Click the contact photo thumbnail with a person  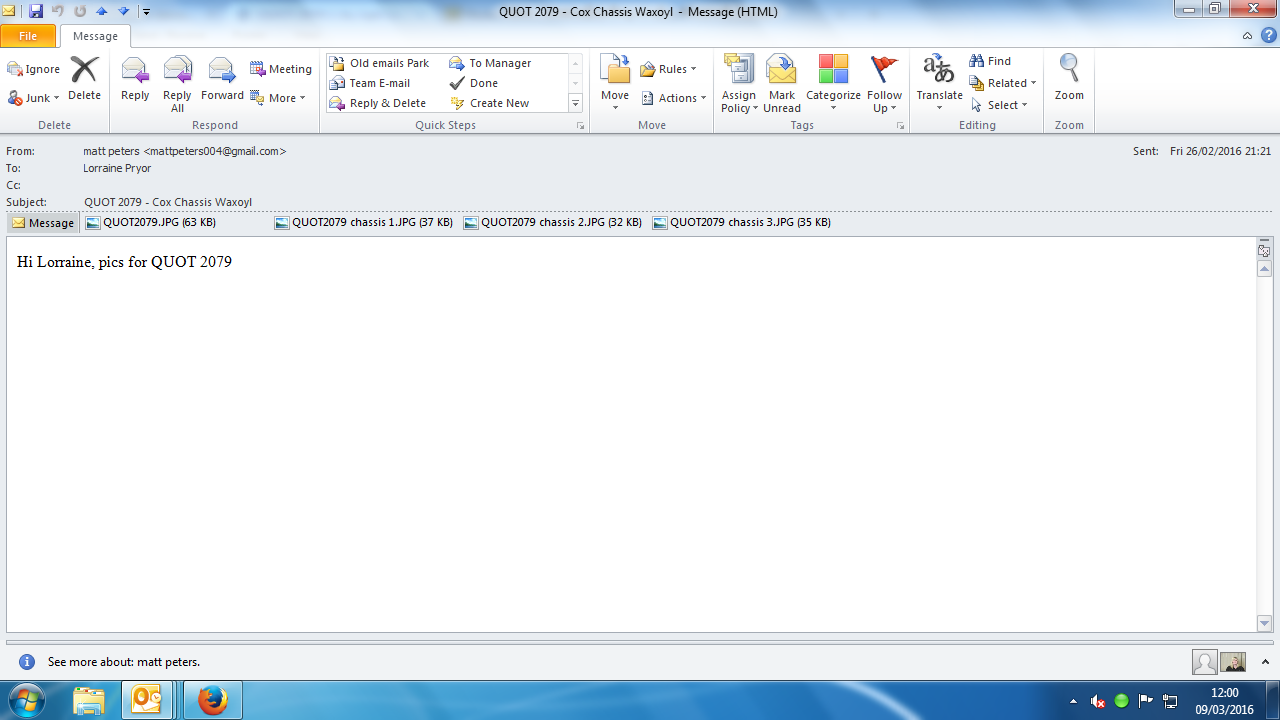(1233, 663)
